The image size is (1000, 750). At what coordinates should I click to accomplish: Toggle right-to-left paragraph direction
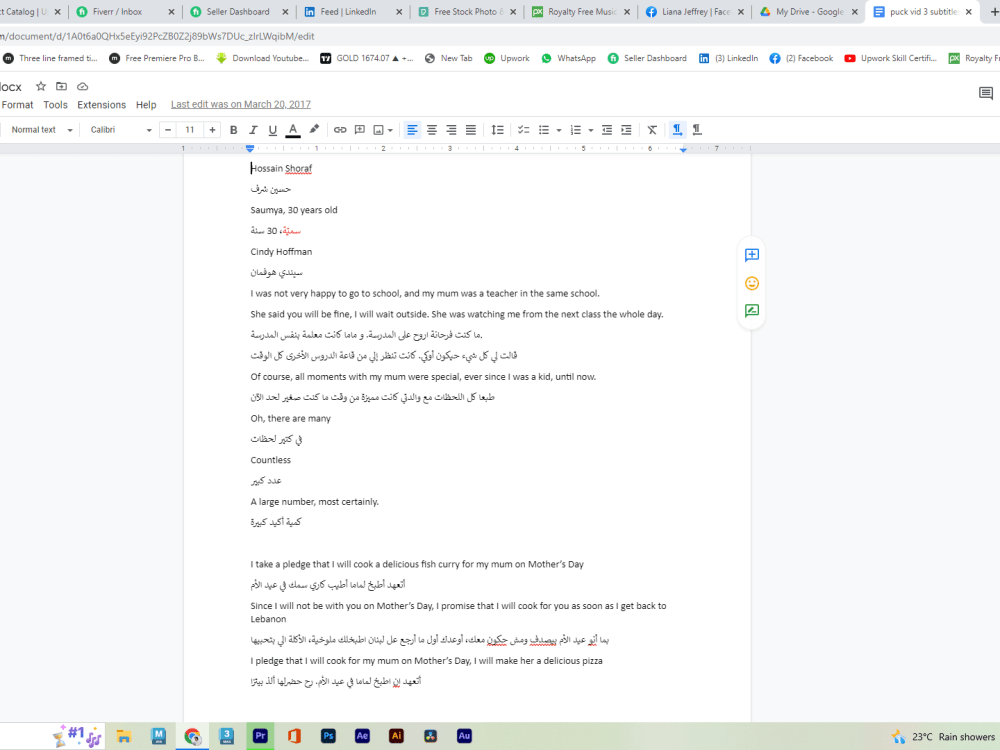pyautogui.click(x=697, y=130)
